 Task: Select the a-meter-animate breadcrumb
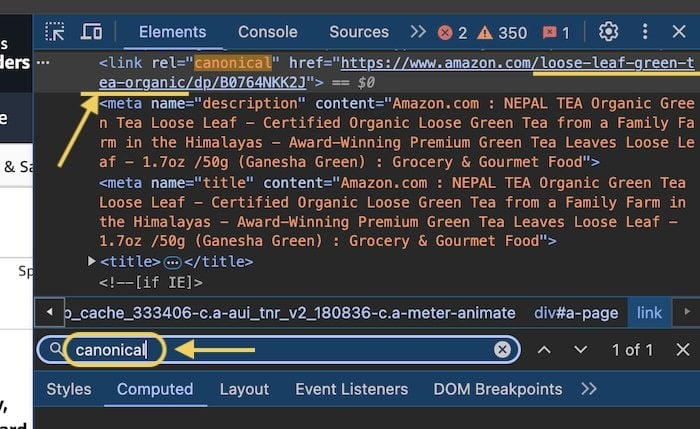coord(290,313)
